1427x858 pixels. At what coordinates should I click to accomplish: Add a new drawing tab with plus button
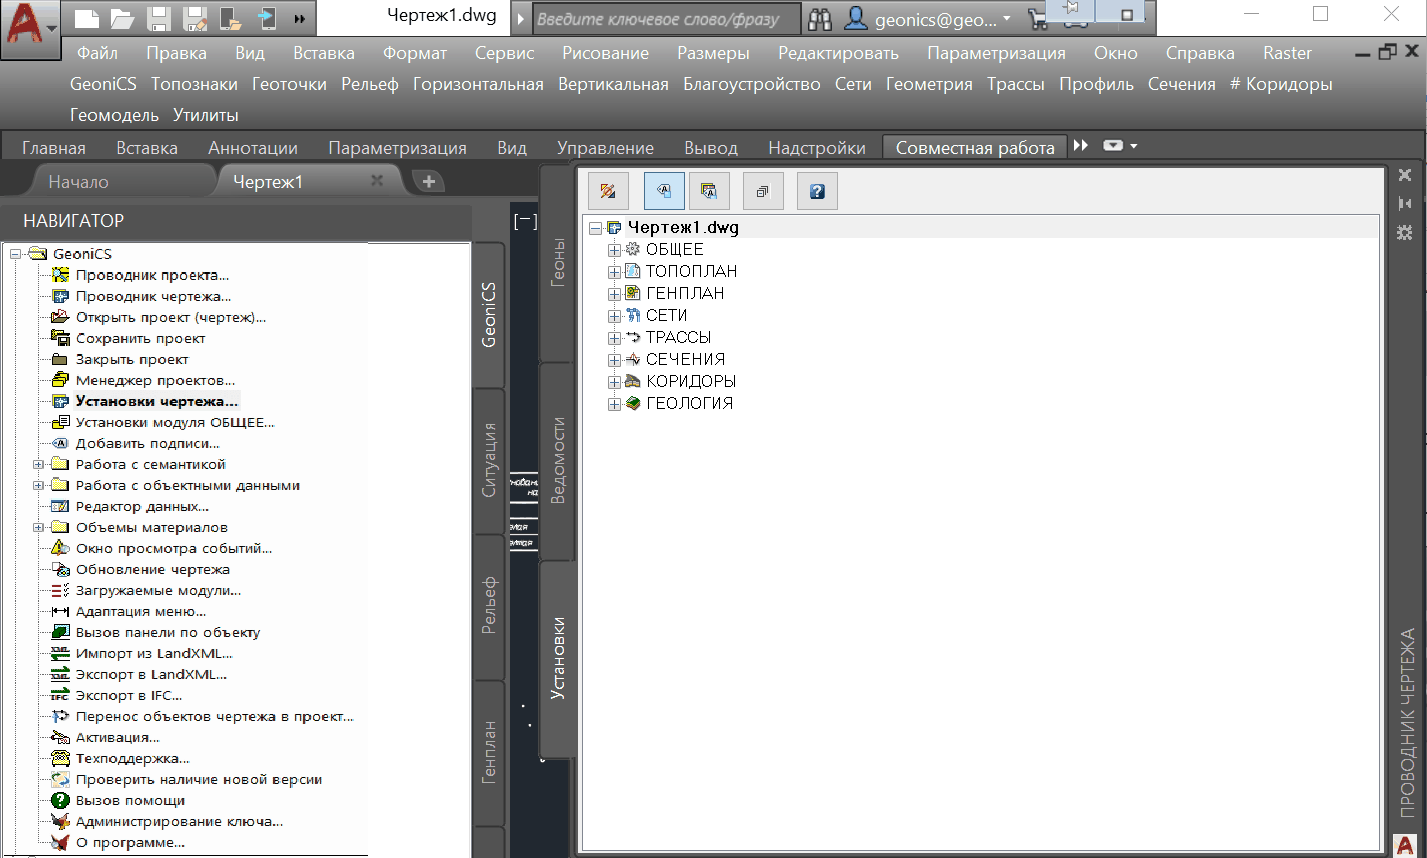[x=429, y=181]
